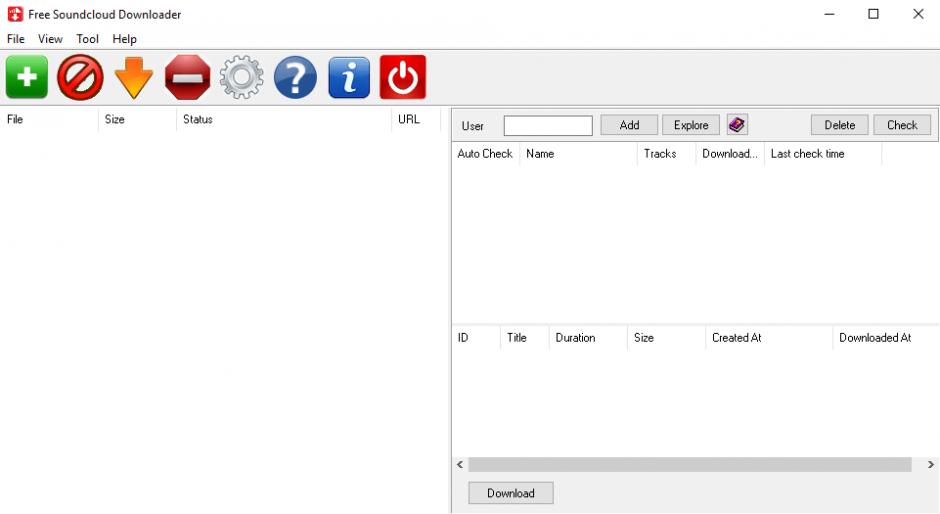
Task: Show about info with the blue i icon
Action: (x=349, y=77)
